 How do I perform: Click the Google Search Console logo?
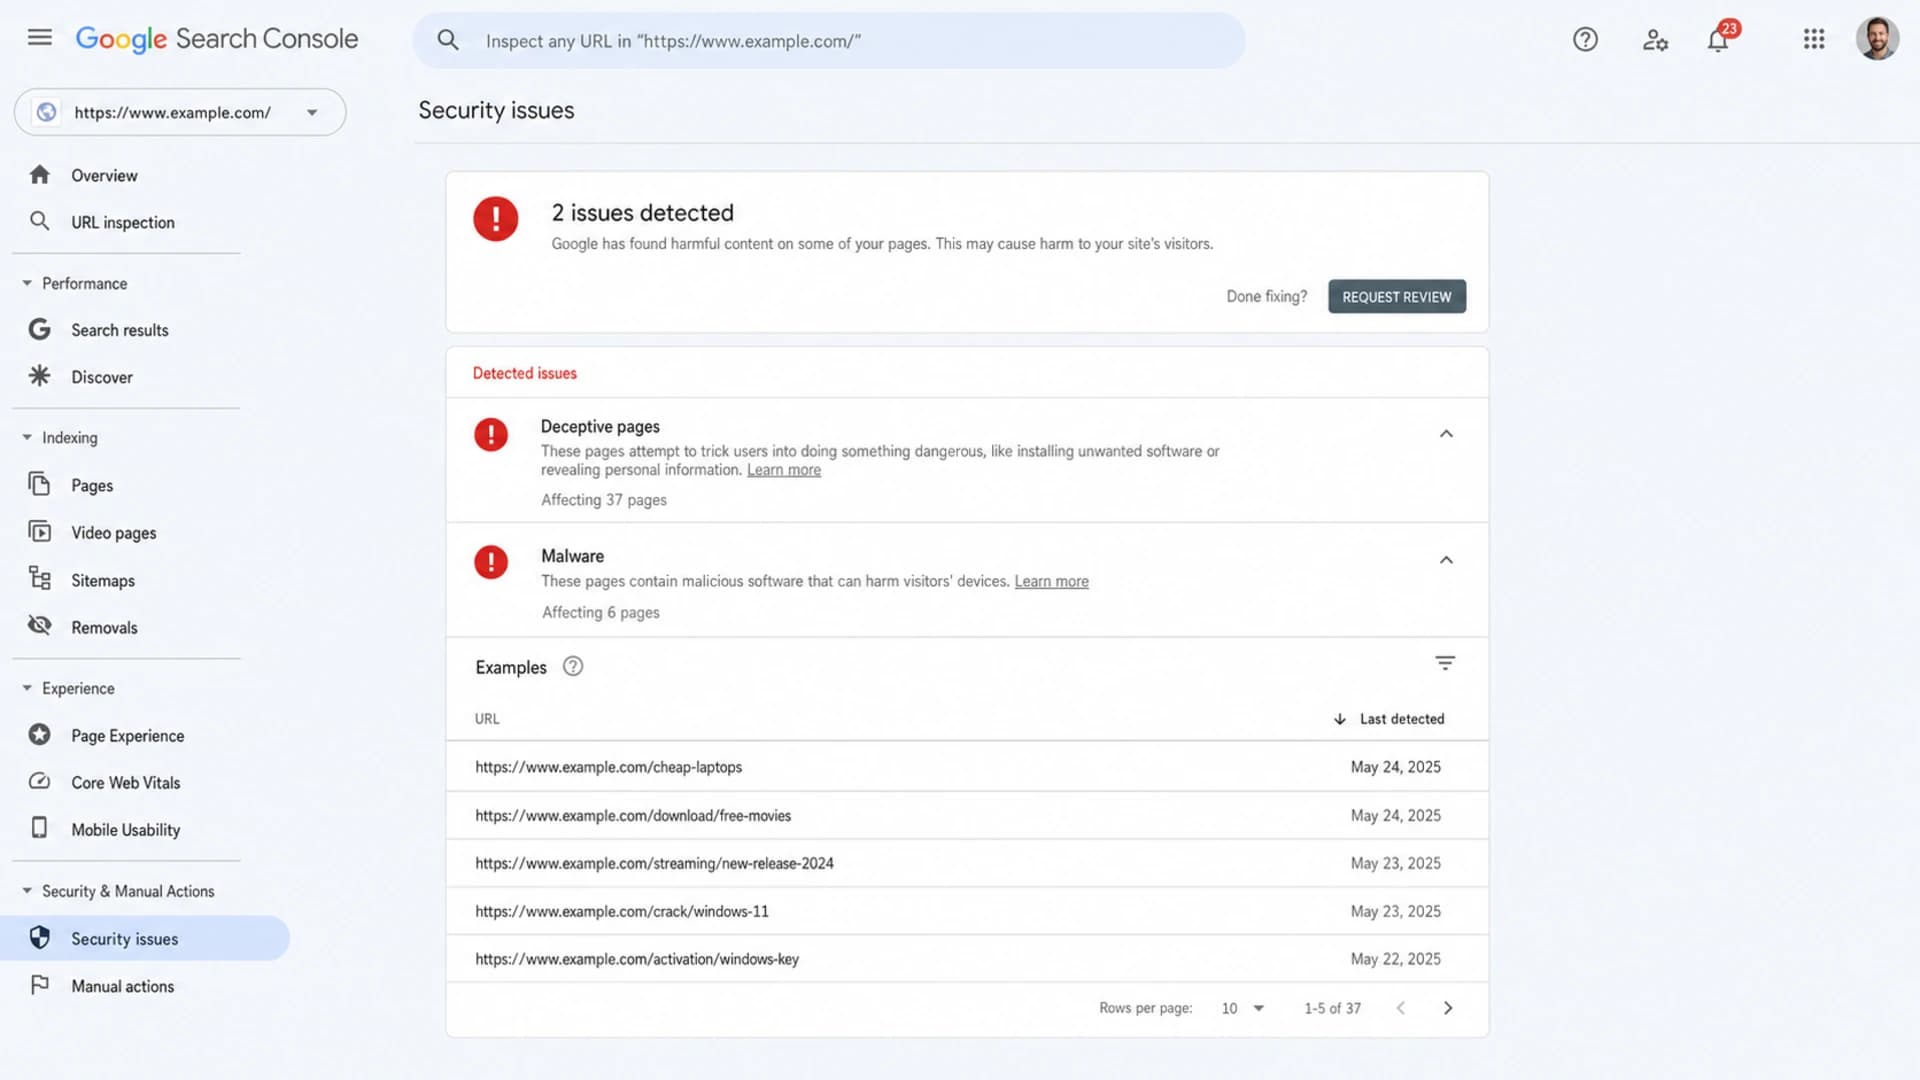coord(217,39)
